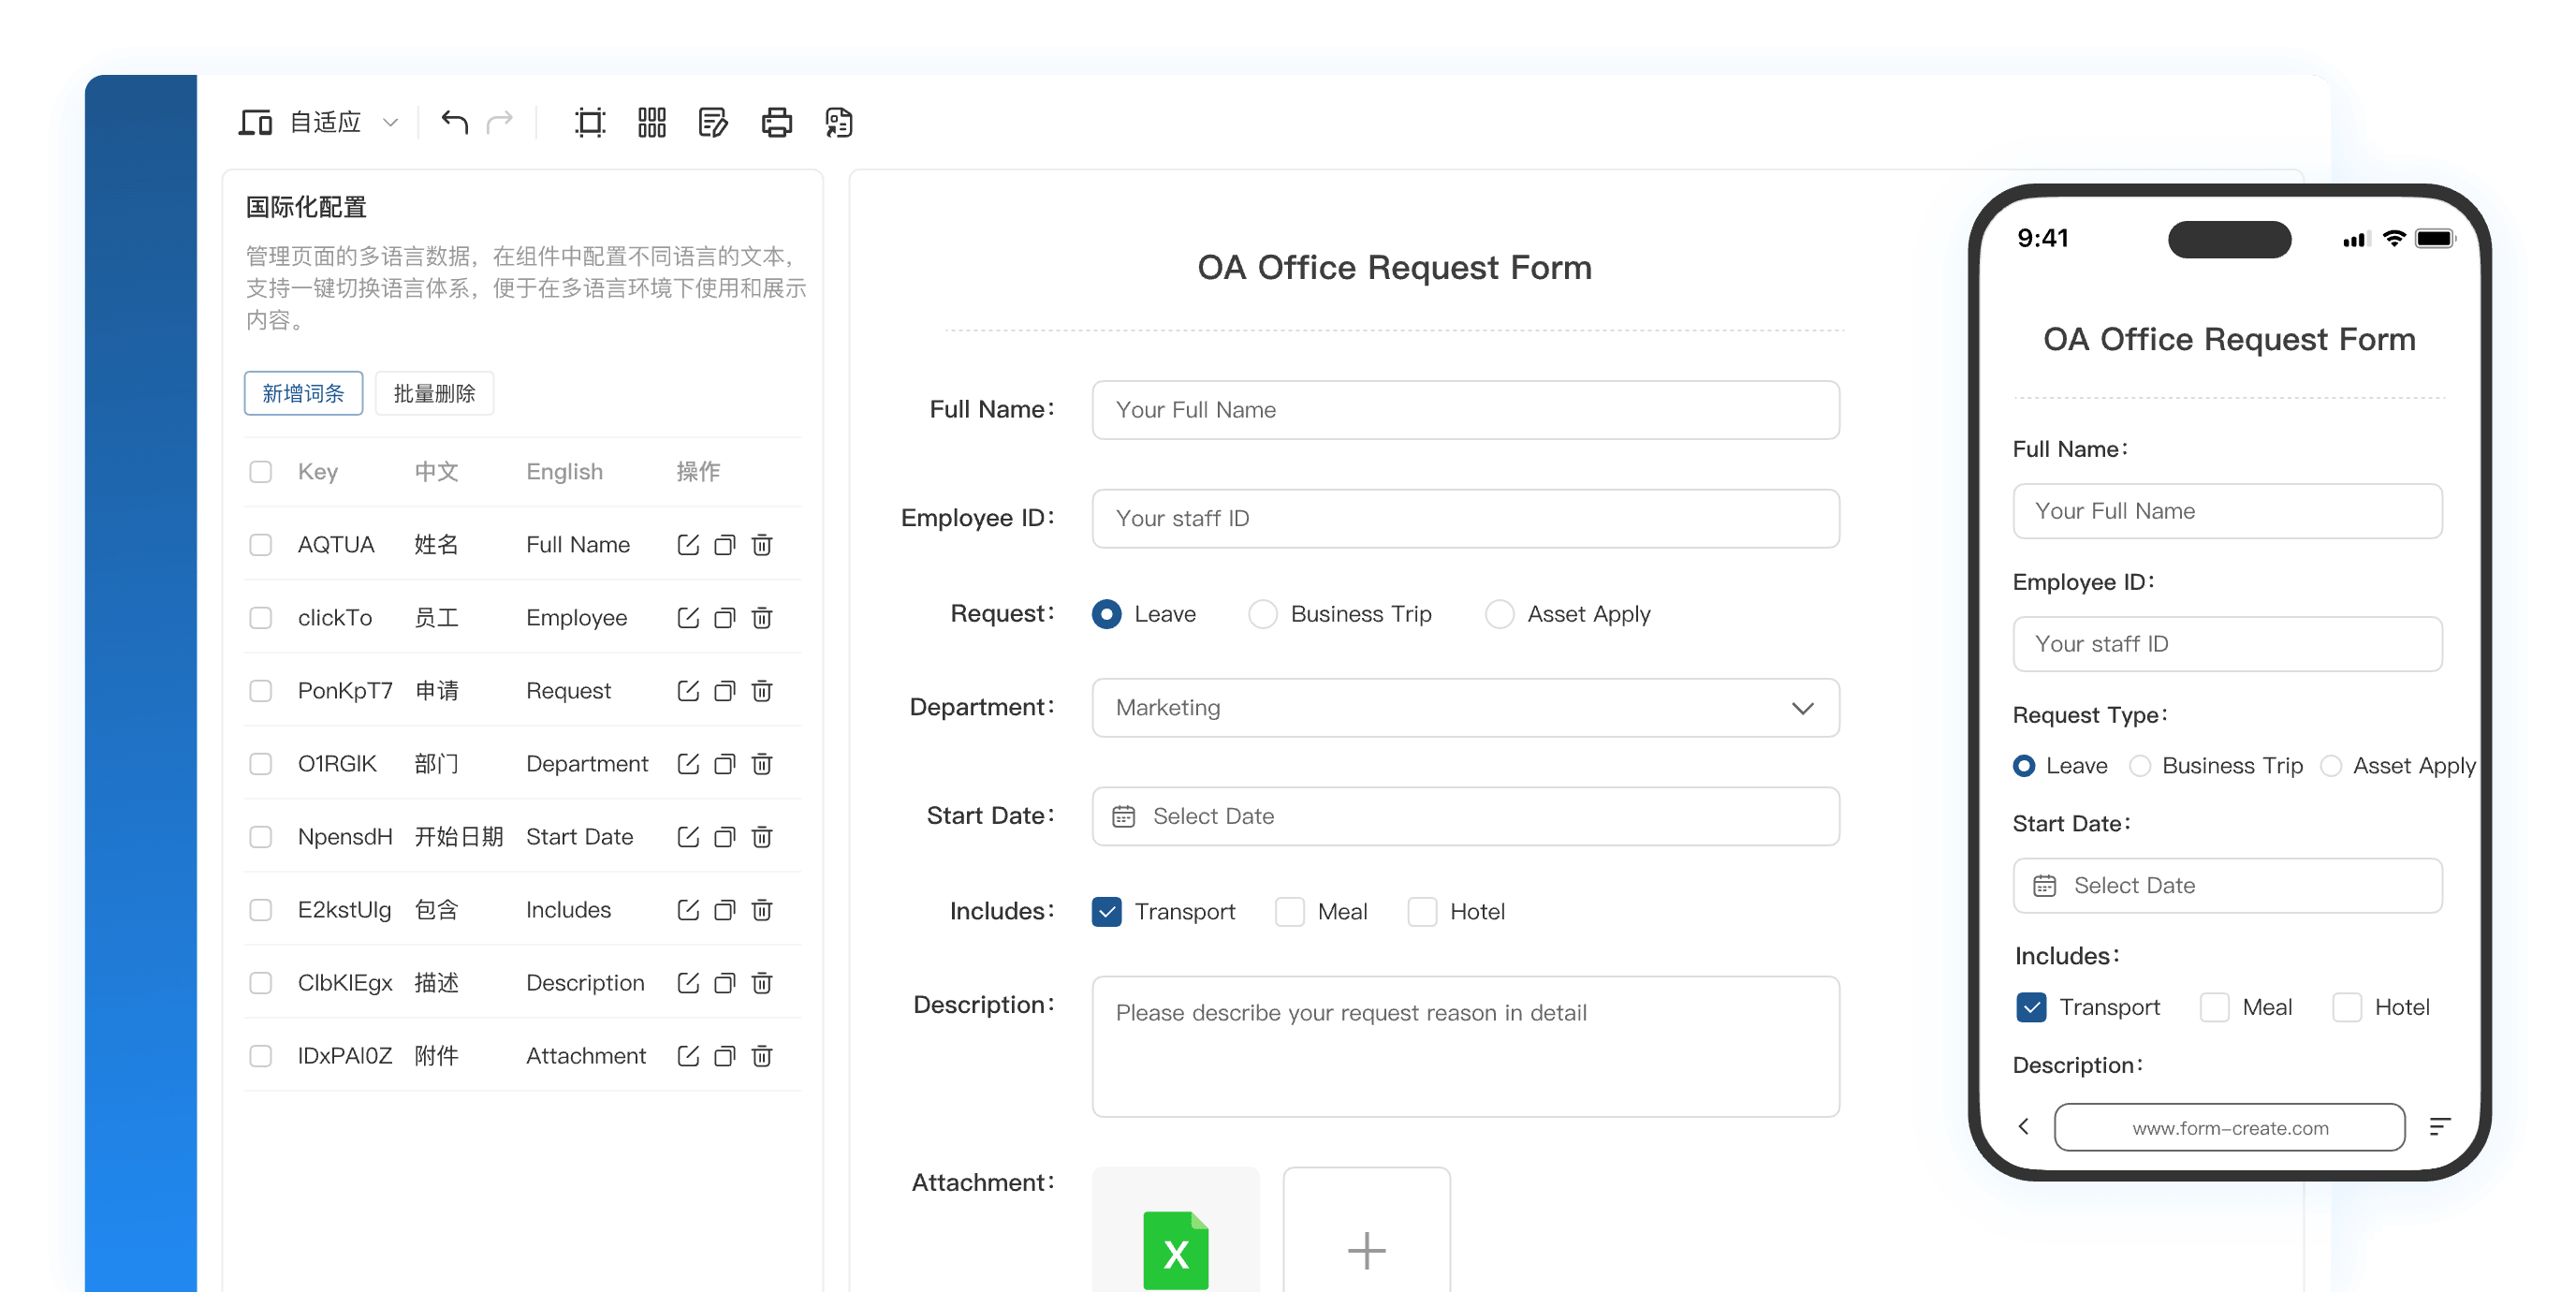
Task: Select Asset Apply radio in phone preview
Action: tap(2330, 765)
